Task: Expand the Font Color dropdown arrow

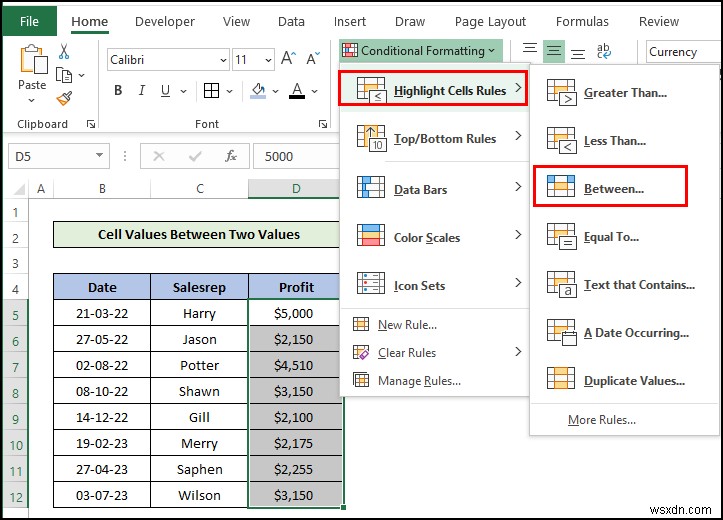Action: (314, 91)
